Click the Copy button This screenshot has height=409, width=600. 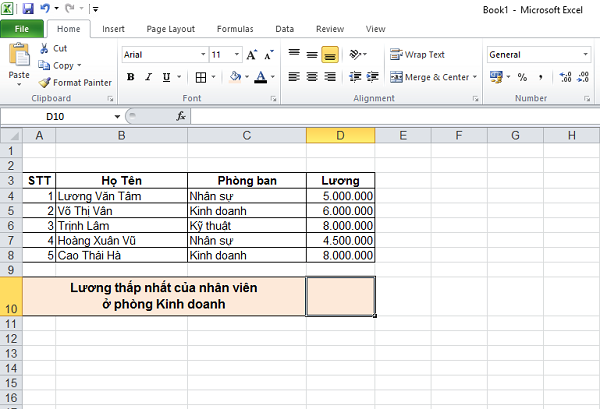tap(56, 65)
